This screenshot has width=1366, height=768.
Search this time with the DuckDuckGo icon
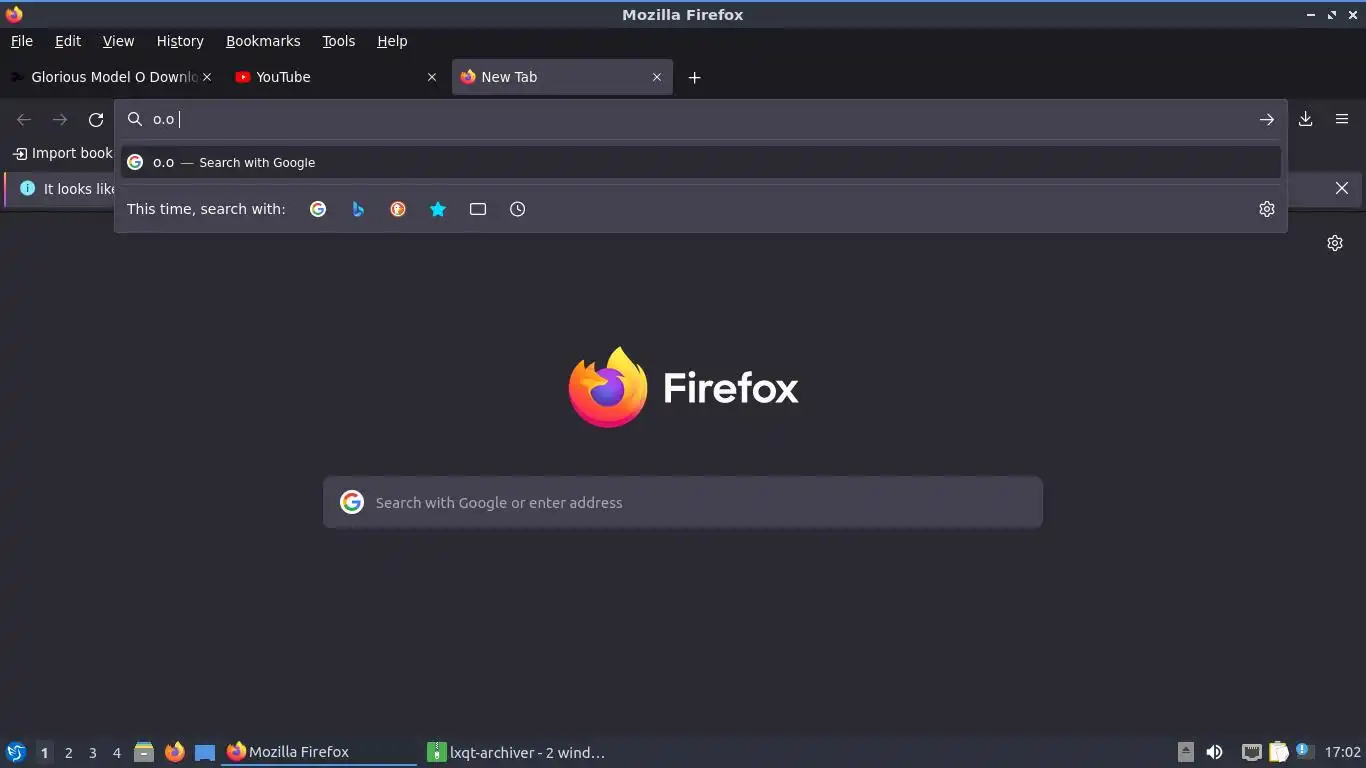[398, 209]
